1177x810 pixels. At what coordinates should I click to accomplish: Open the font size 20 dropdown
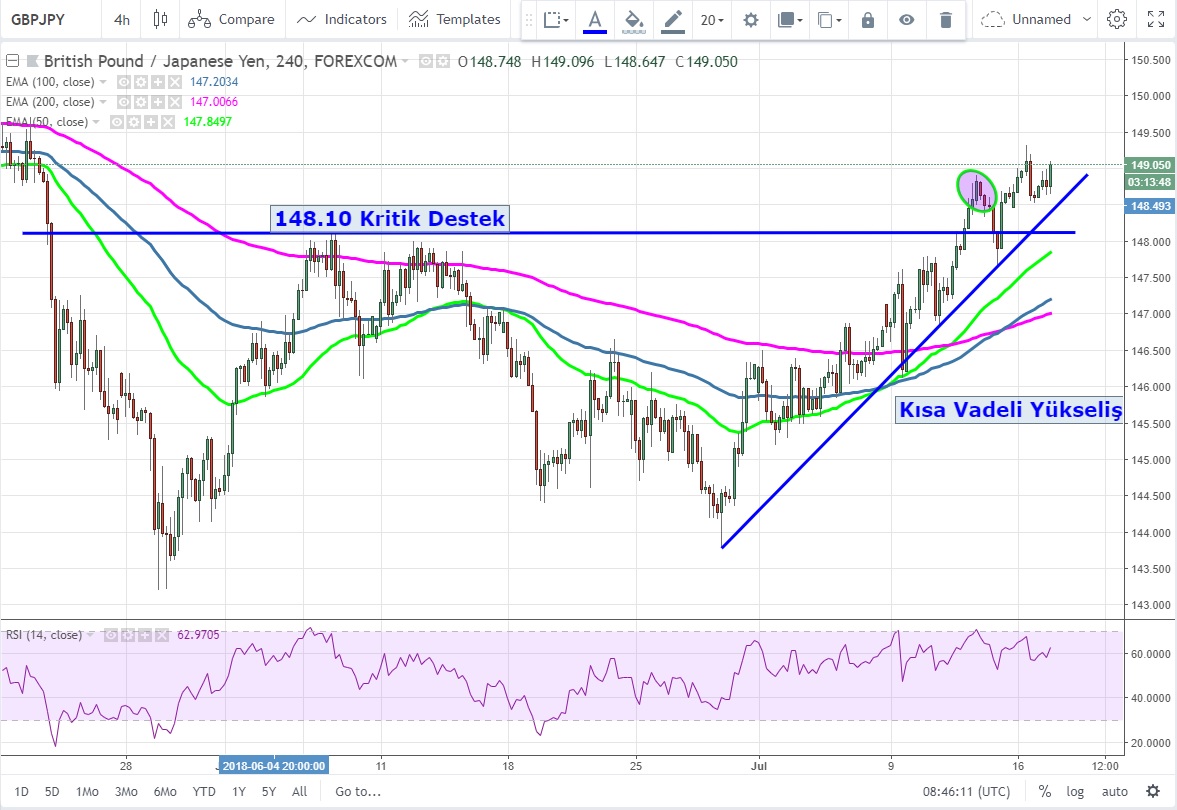(x=712, y=19)
